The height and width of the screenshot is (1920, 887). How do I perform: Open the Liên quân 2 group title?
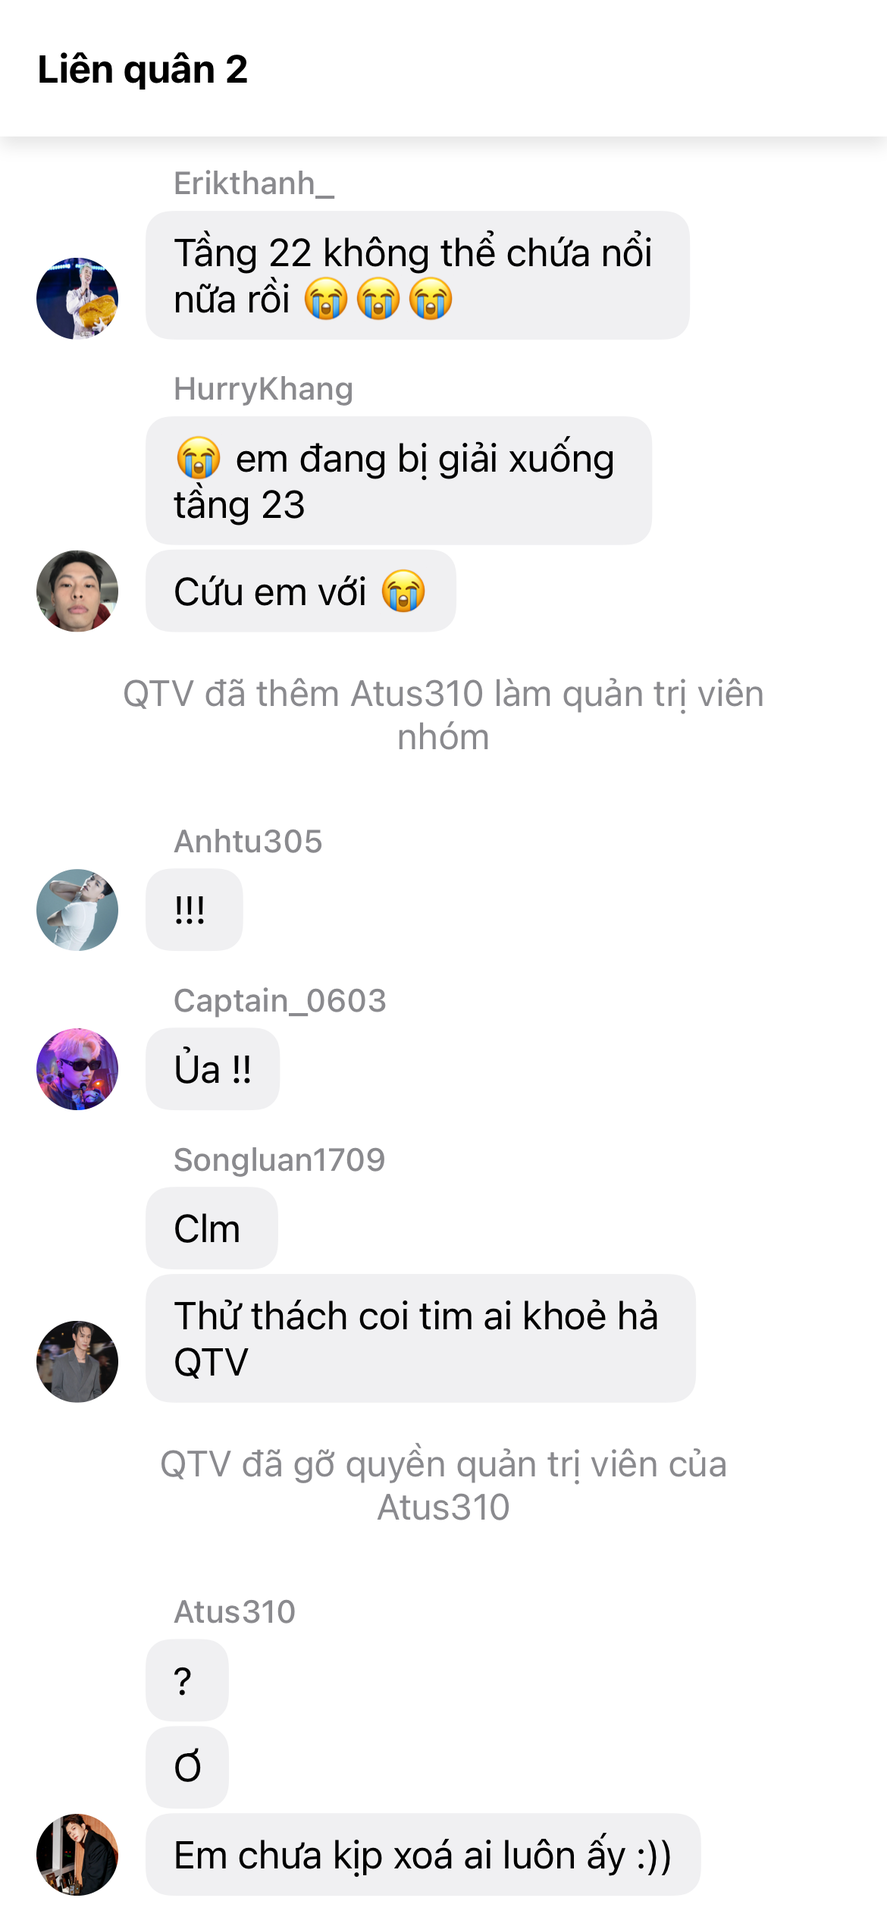coord(142,69)
